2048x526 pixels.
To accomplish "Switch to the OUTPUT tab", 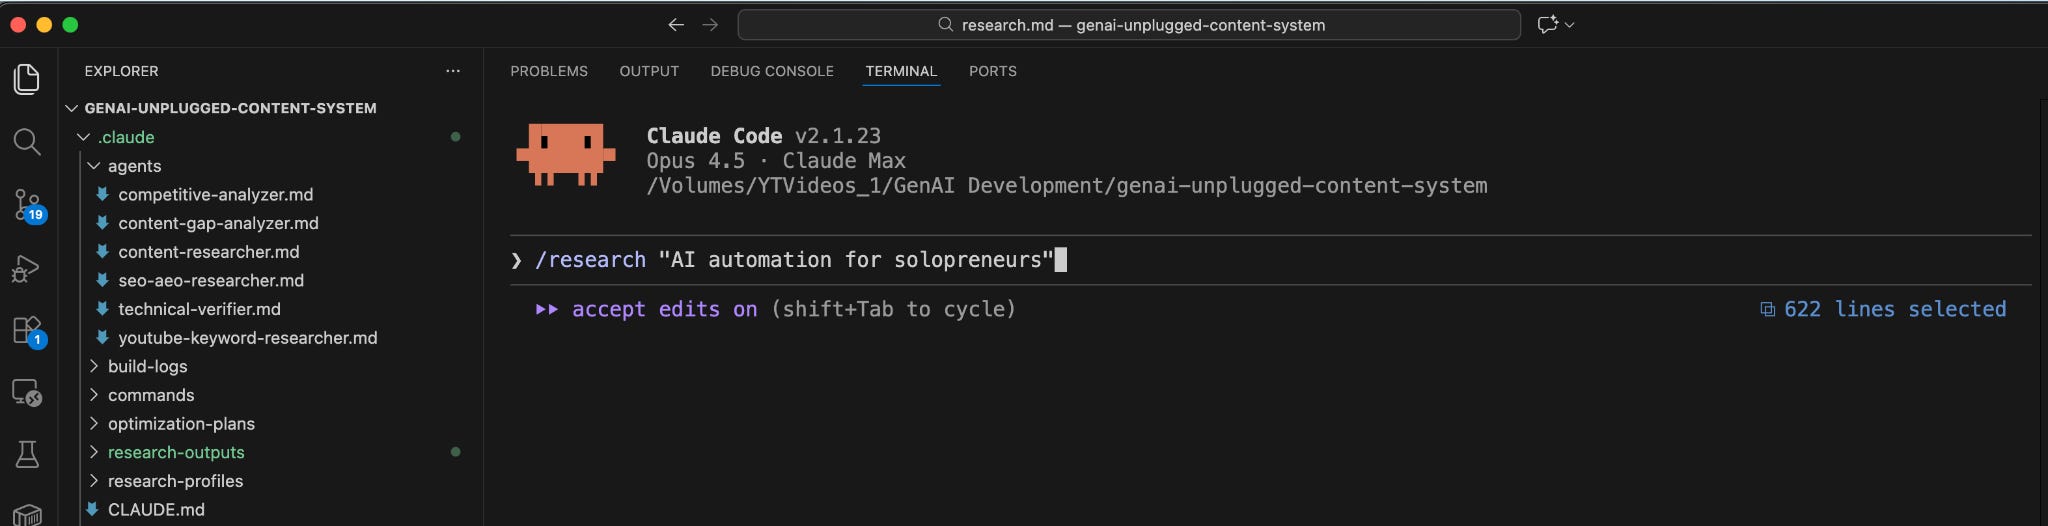I will [x=649, y=71].
